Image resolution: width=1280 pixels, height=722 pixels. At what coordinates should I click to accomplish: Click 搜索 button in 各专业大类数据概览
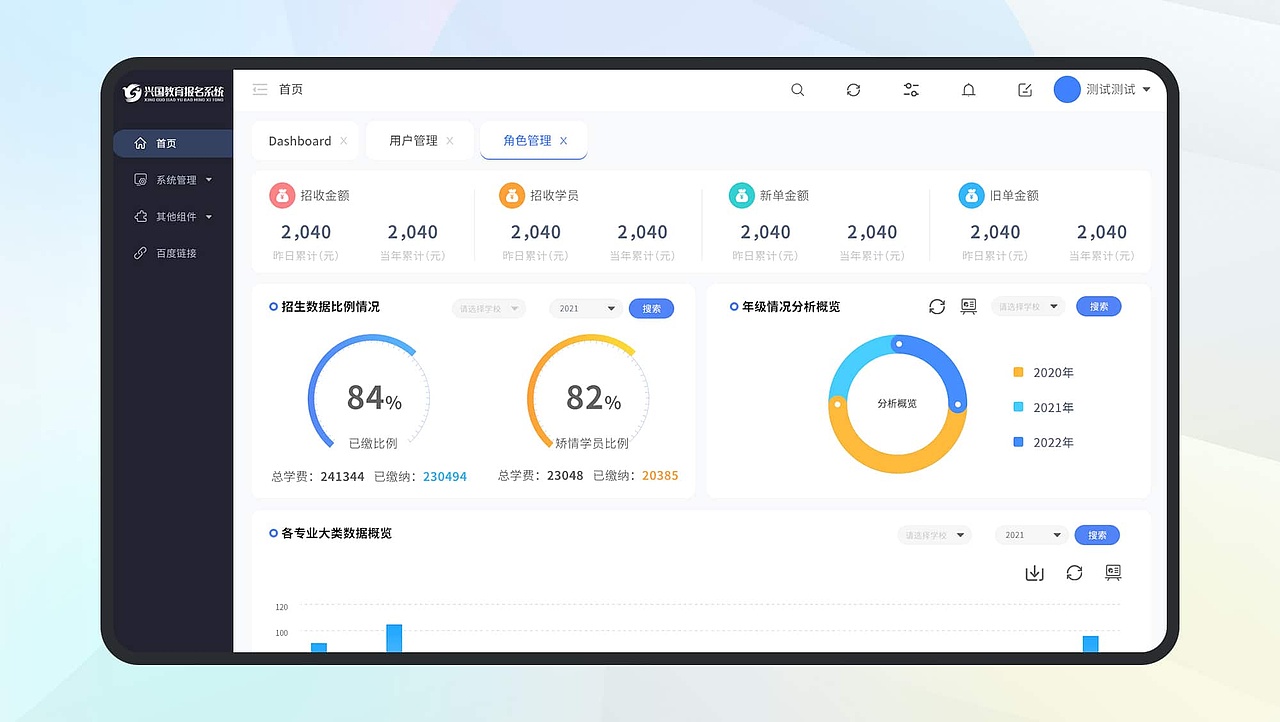[x=1097, y=535]
